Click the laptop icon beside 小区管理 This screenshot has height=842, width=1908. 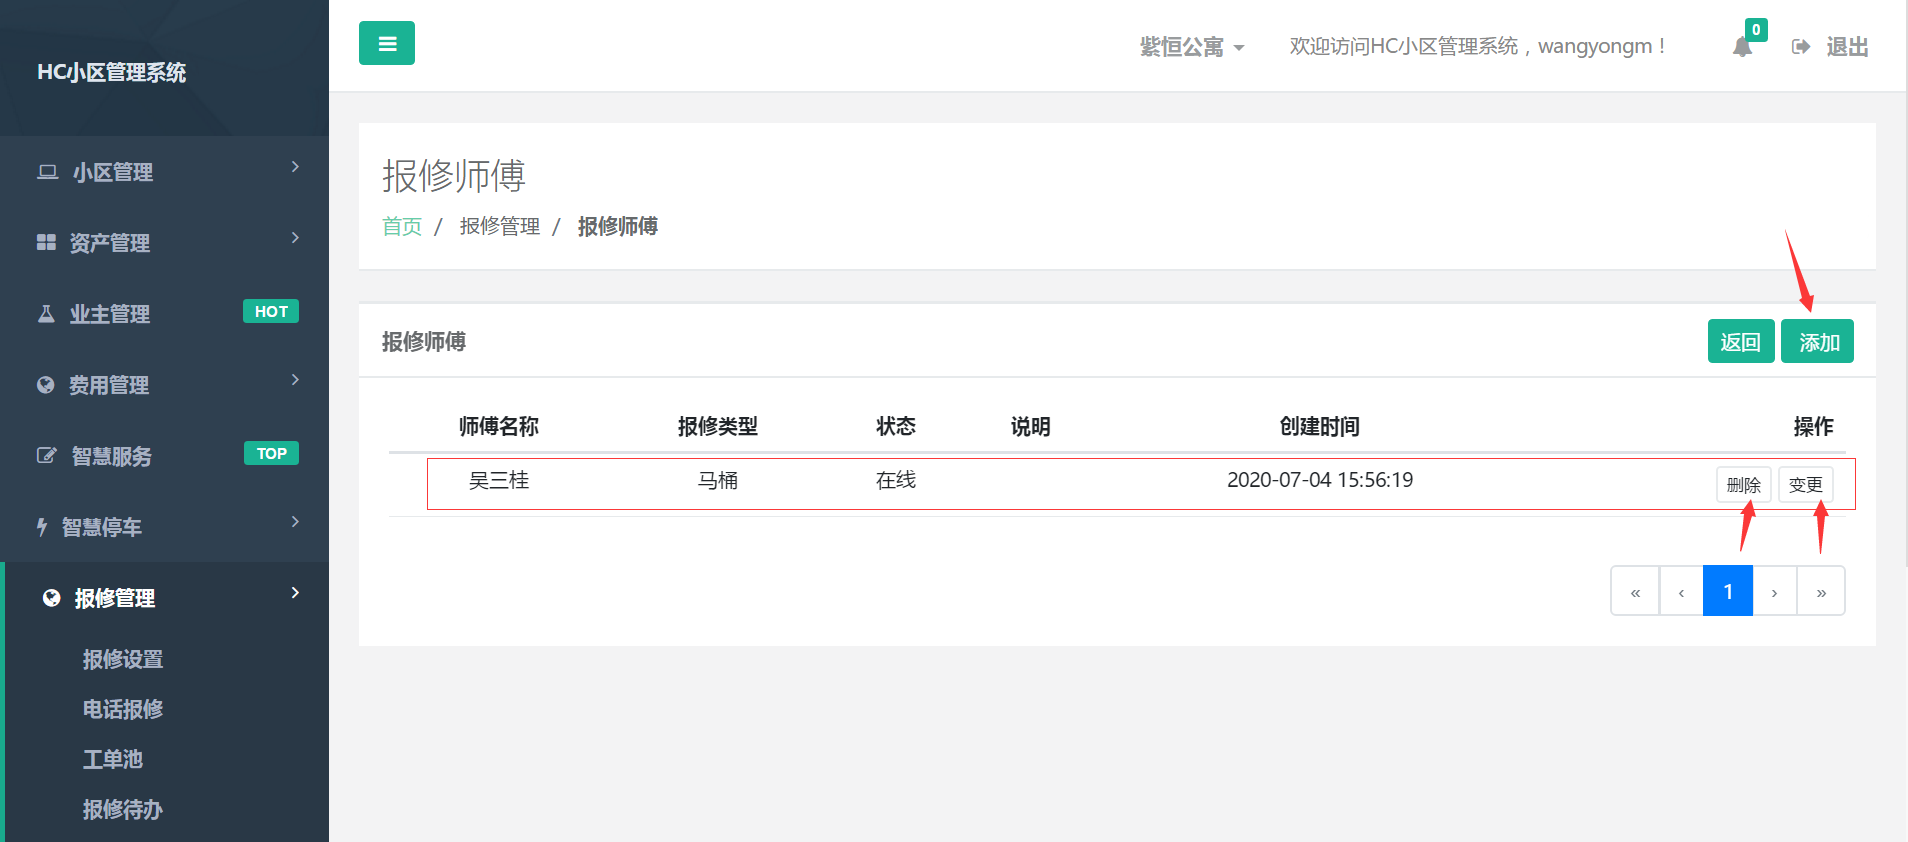tap(47, 172)
